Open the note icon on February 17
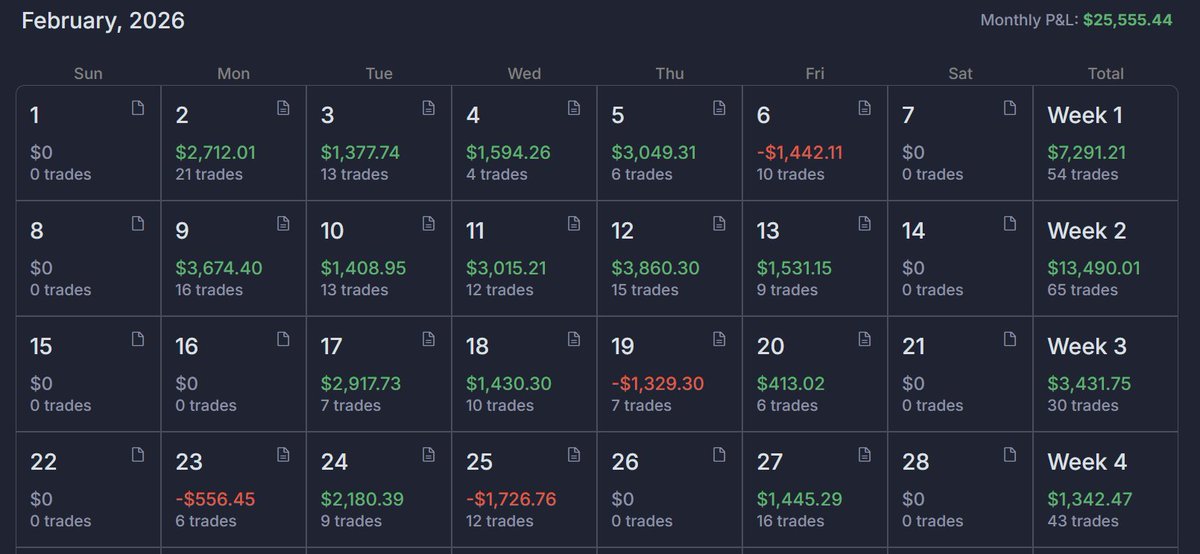This screenshot has width=1200, height=554. (x=429, y=339)
